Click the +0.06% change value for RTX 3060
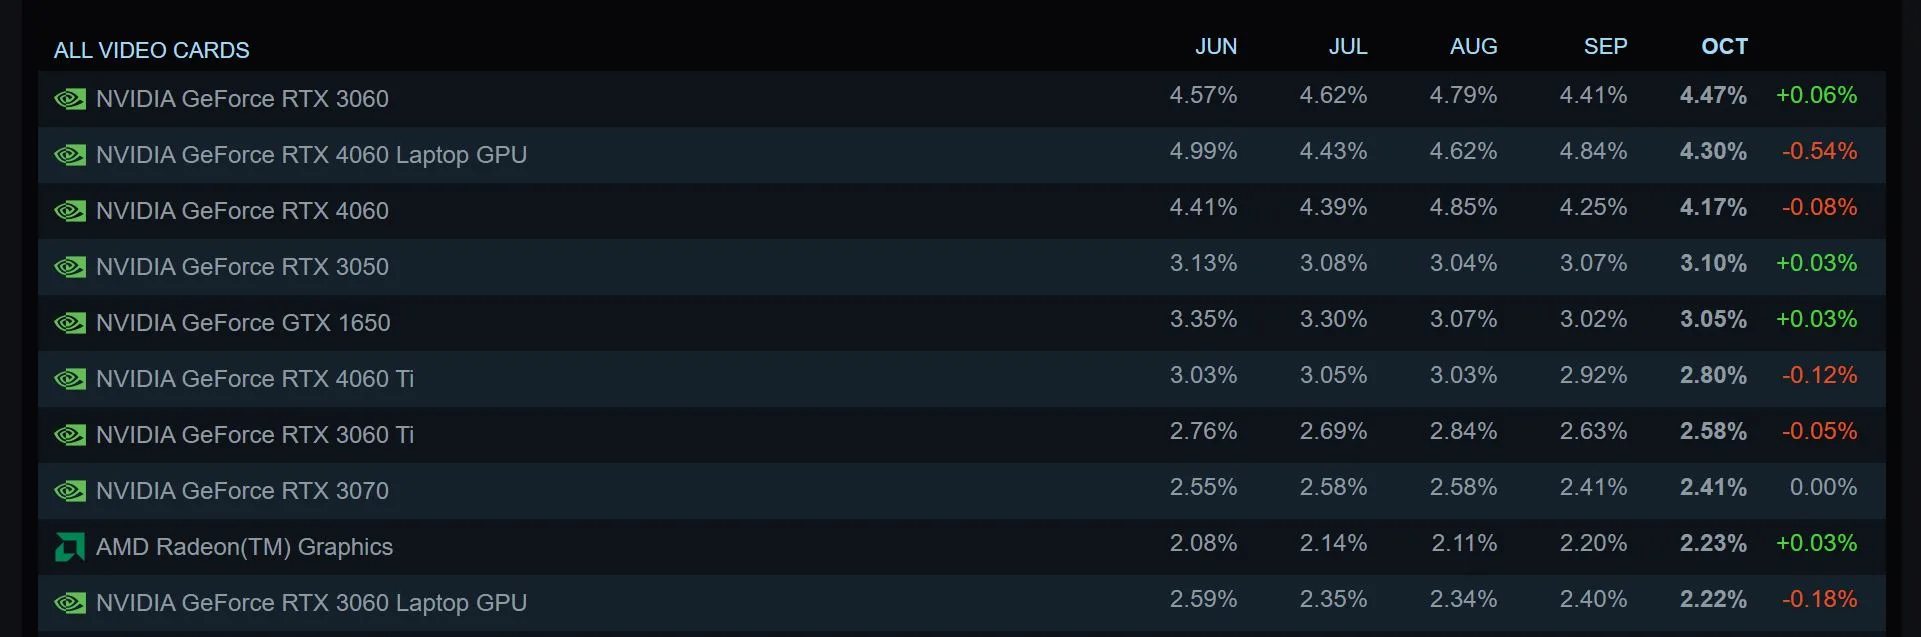 pos(1816,96)
